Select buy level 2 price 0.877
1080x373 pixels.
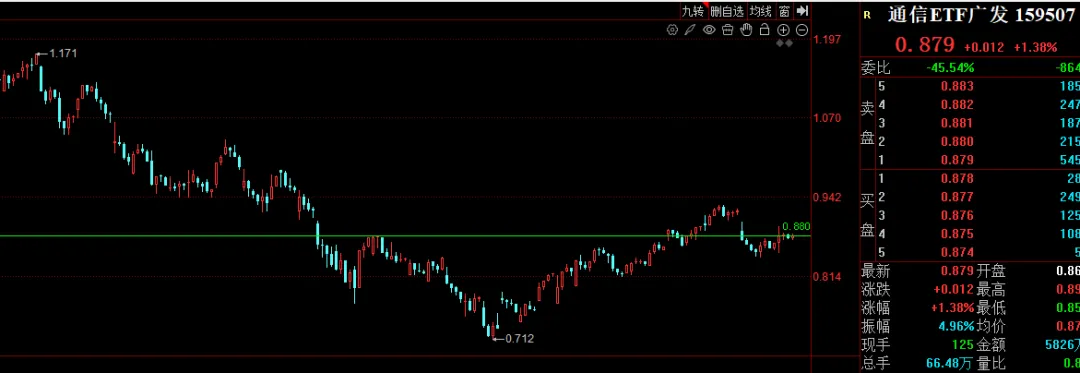[x=957, y=198]
